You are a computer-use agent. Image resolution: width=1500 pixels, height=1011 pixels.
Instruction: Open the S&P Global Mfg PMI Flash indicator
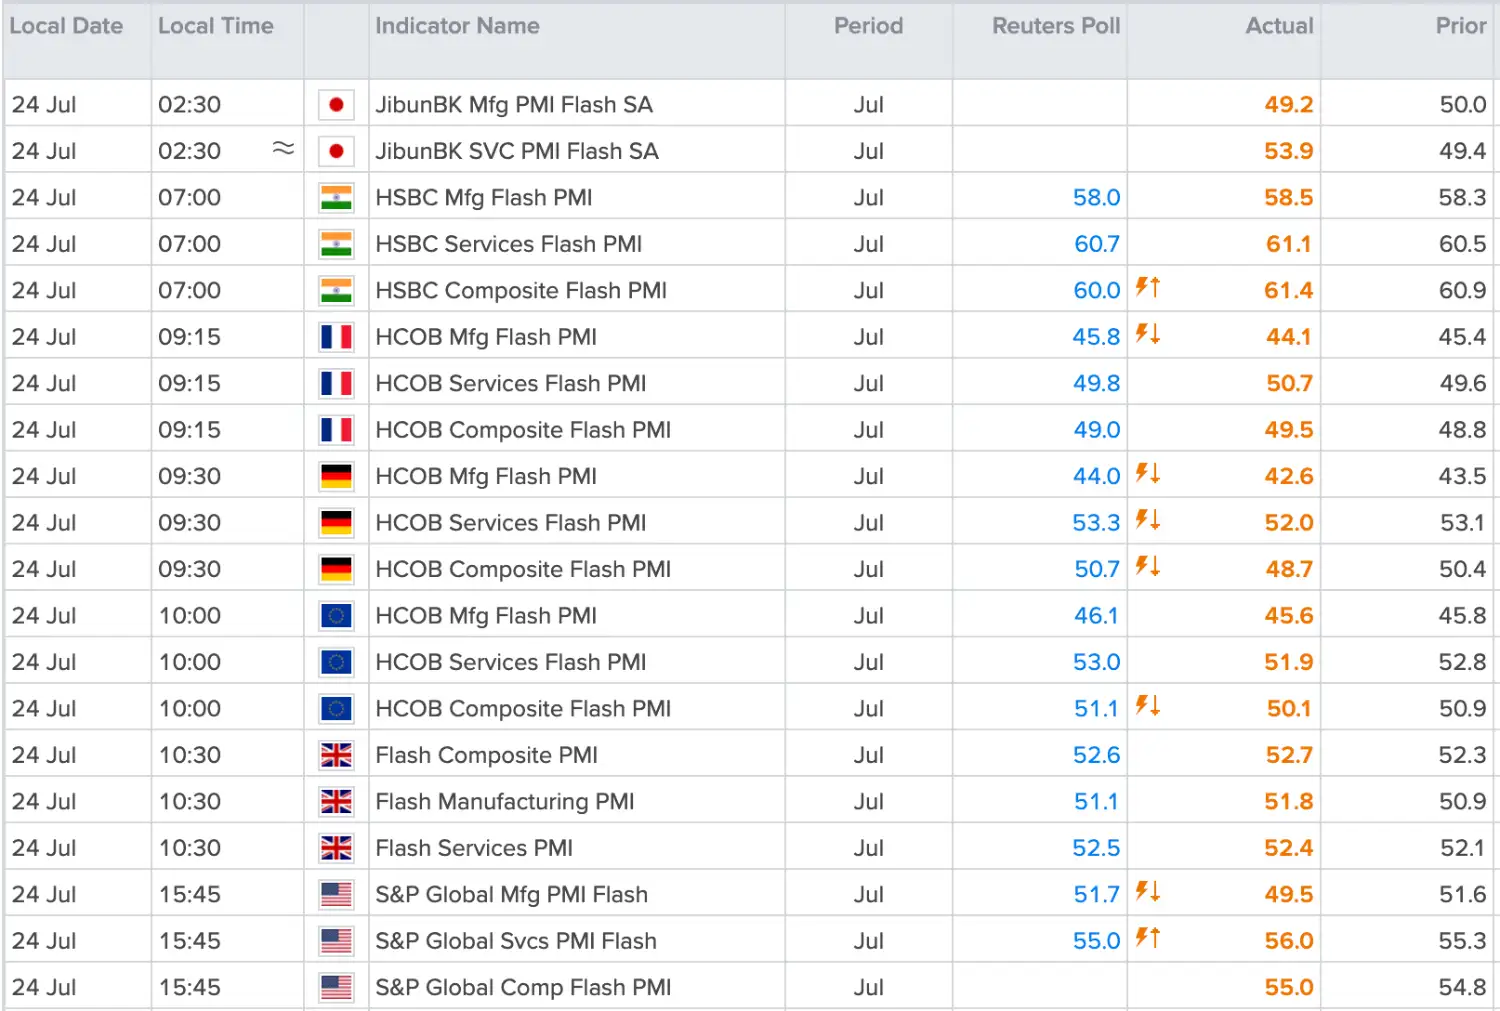tap(512, 895)
